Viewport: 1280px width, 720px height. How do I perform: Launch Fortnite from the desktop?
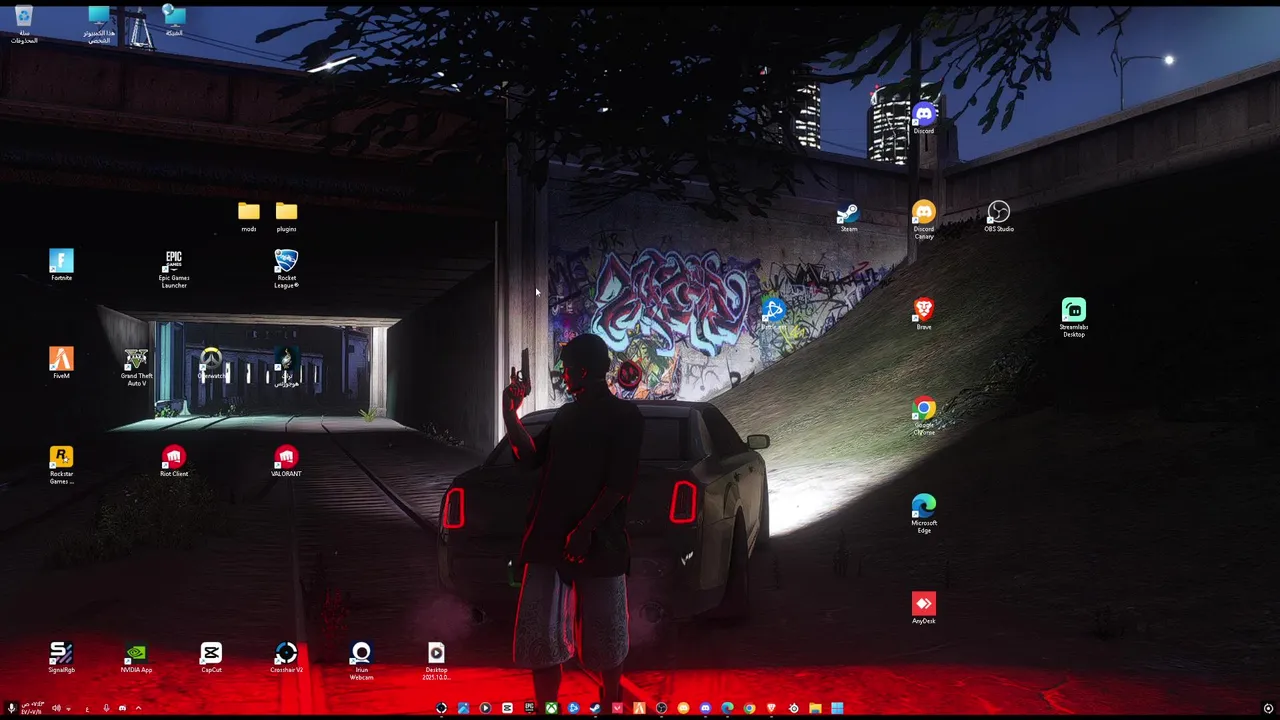pyautogui.click(x=61, y=265)
